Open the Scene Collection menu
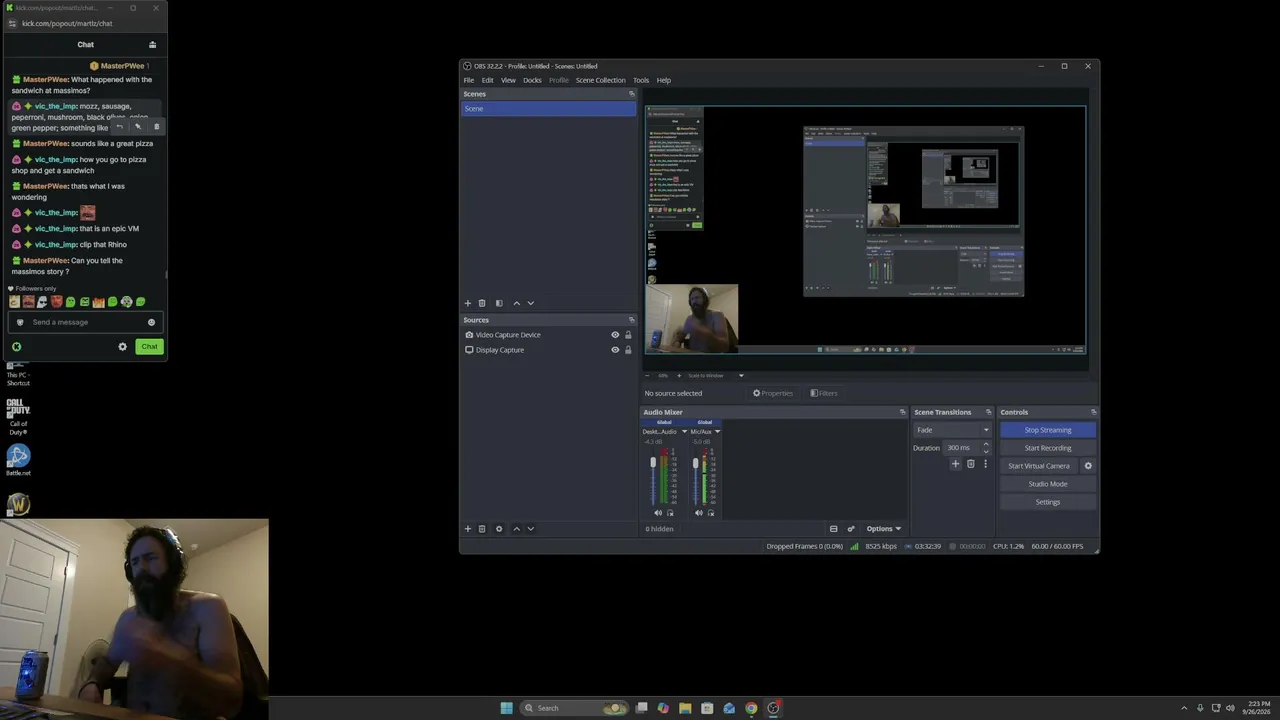1280x720 pixels. click(x=600, y=80)
